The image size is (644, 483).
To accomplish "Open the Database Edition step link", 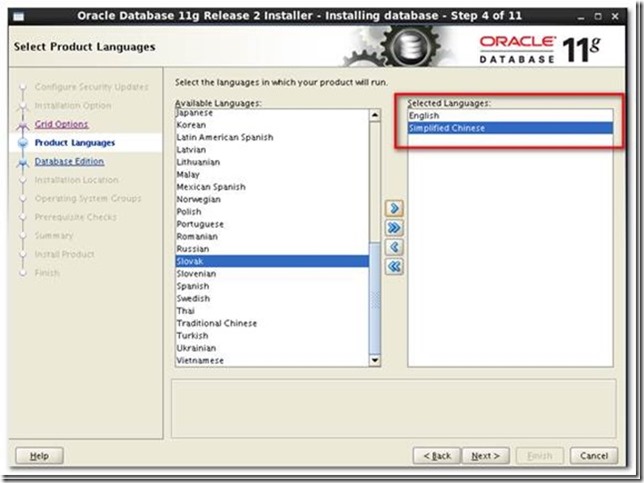I will (x=69, y=161).
